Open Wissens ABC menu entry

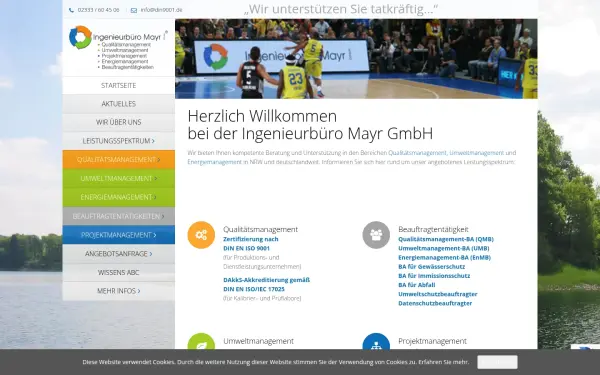119,272
